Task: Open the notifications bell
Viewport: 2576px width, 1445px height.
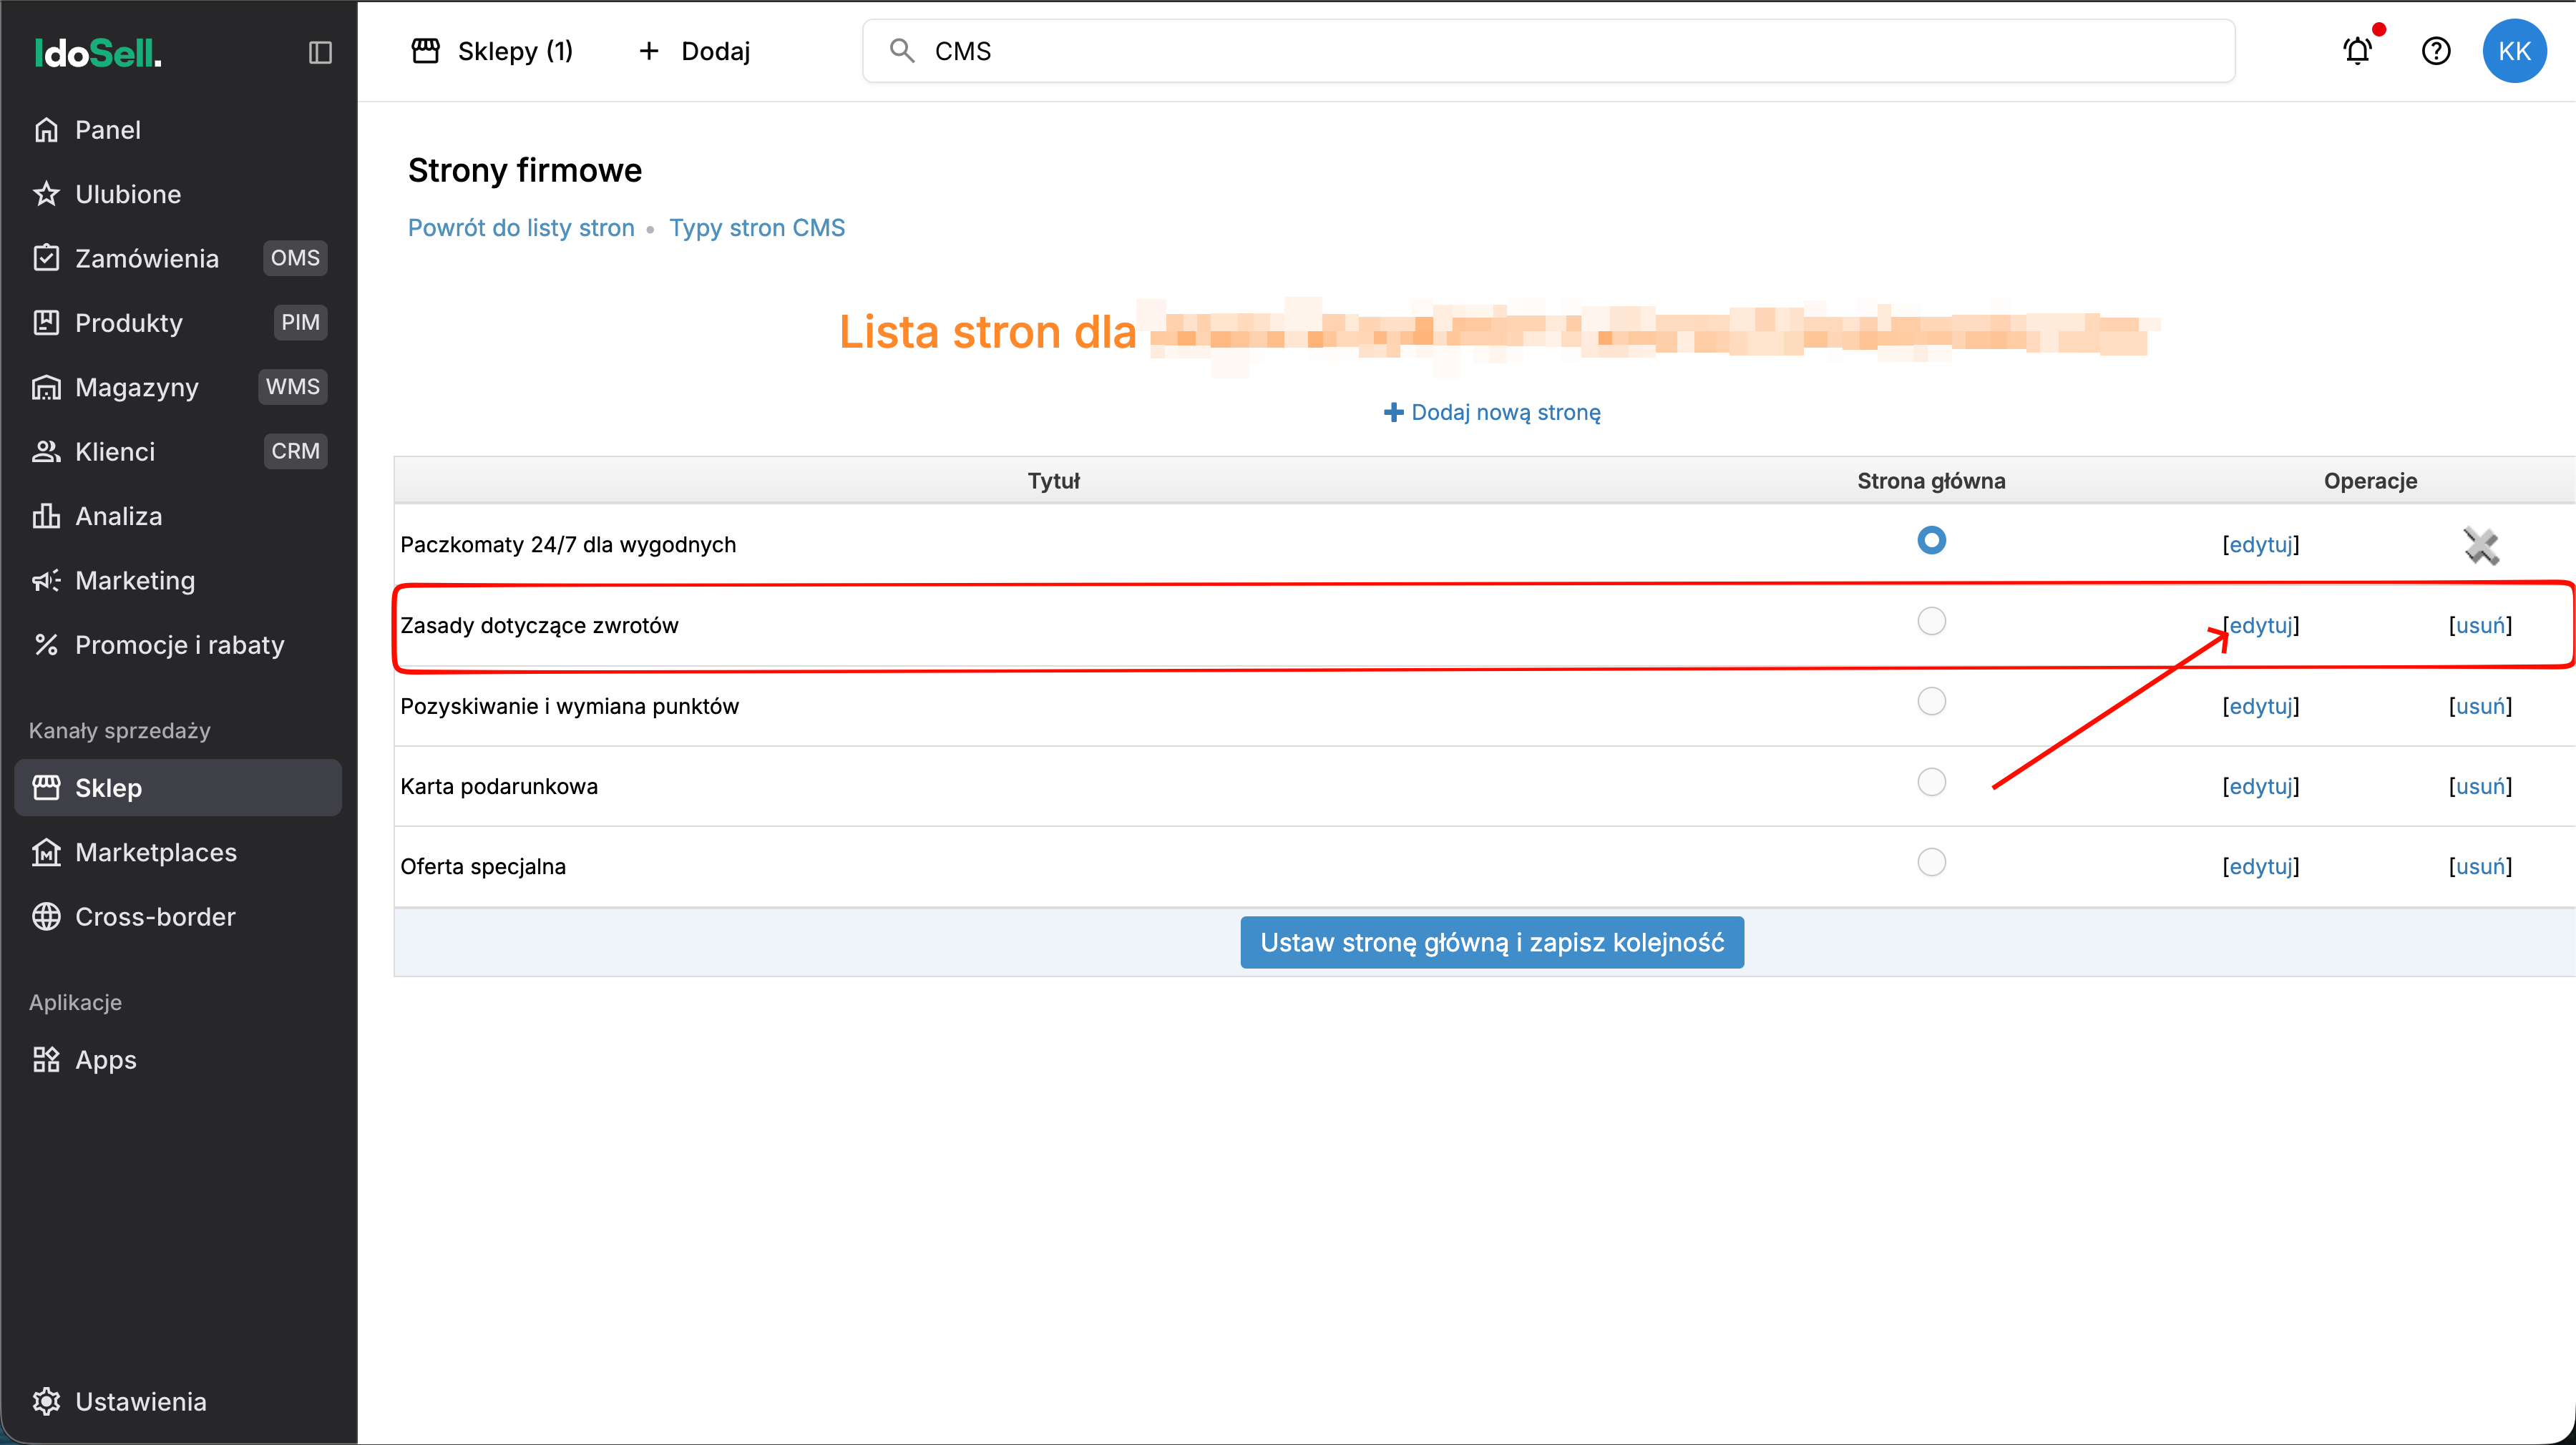Action: pyautogui.click(x=2358, y=50)
